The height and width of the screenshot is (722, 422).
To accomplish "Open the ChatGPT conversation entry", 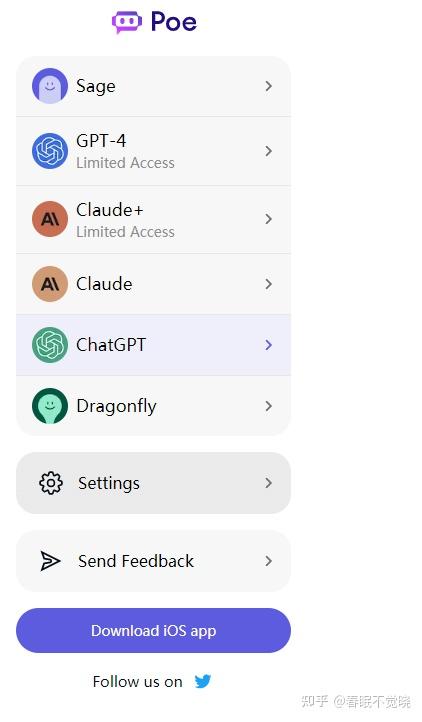I will pos(153,345).
